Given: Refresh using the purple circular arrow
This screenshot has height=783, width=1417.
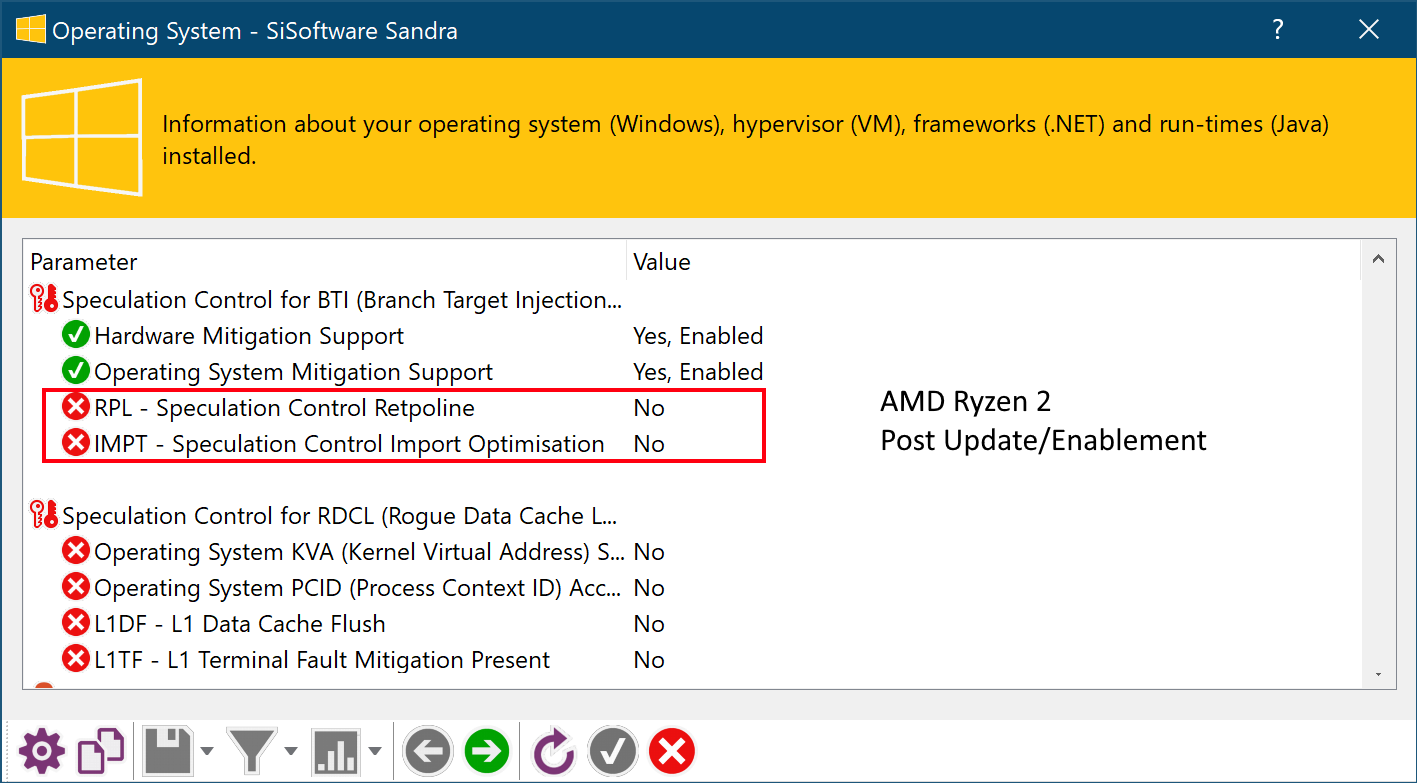Looking at the screenshot, I should 554,751.
